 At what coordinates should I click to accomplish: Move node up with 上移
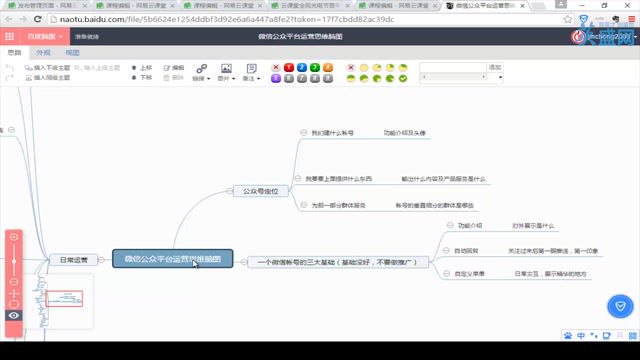142,68
